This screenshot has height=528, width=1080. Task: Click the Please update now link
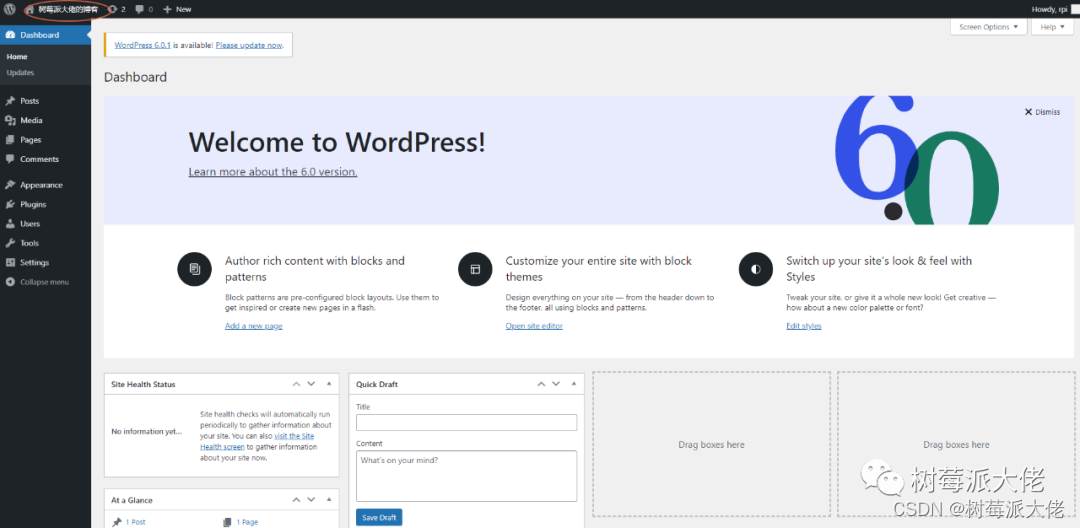(249, 45)
